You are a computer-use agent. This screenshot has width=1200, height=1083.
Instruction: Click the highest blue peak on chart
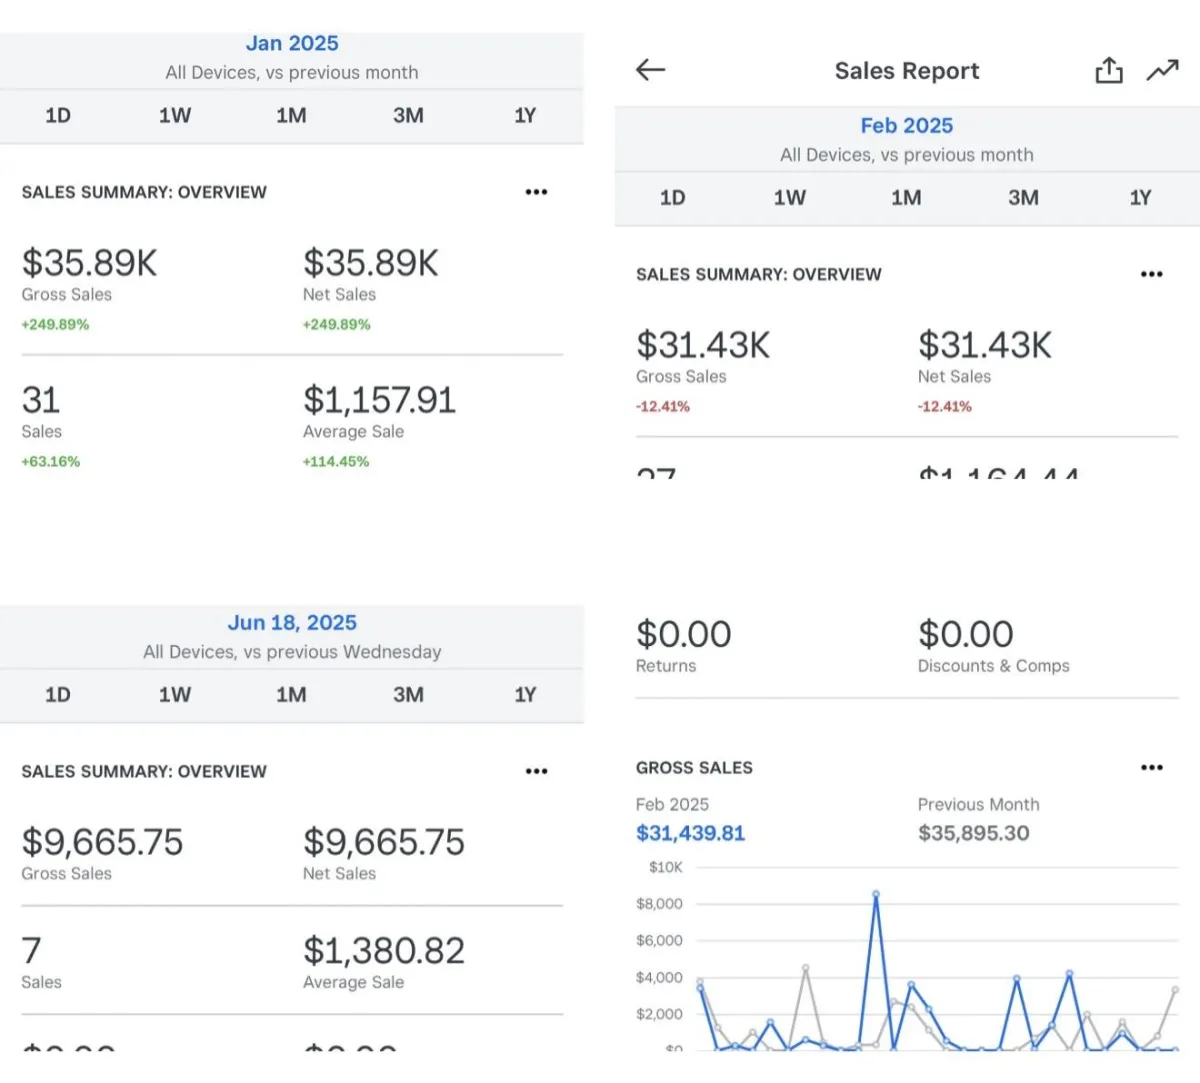pos(876,894)
